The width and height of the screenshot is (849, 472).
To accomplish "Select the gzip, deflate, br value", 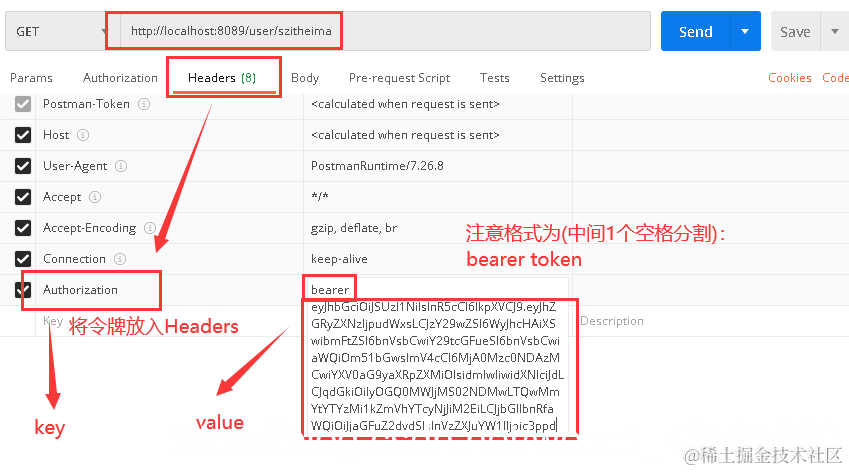I will pyautogui.click(x=354, y=228).
